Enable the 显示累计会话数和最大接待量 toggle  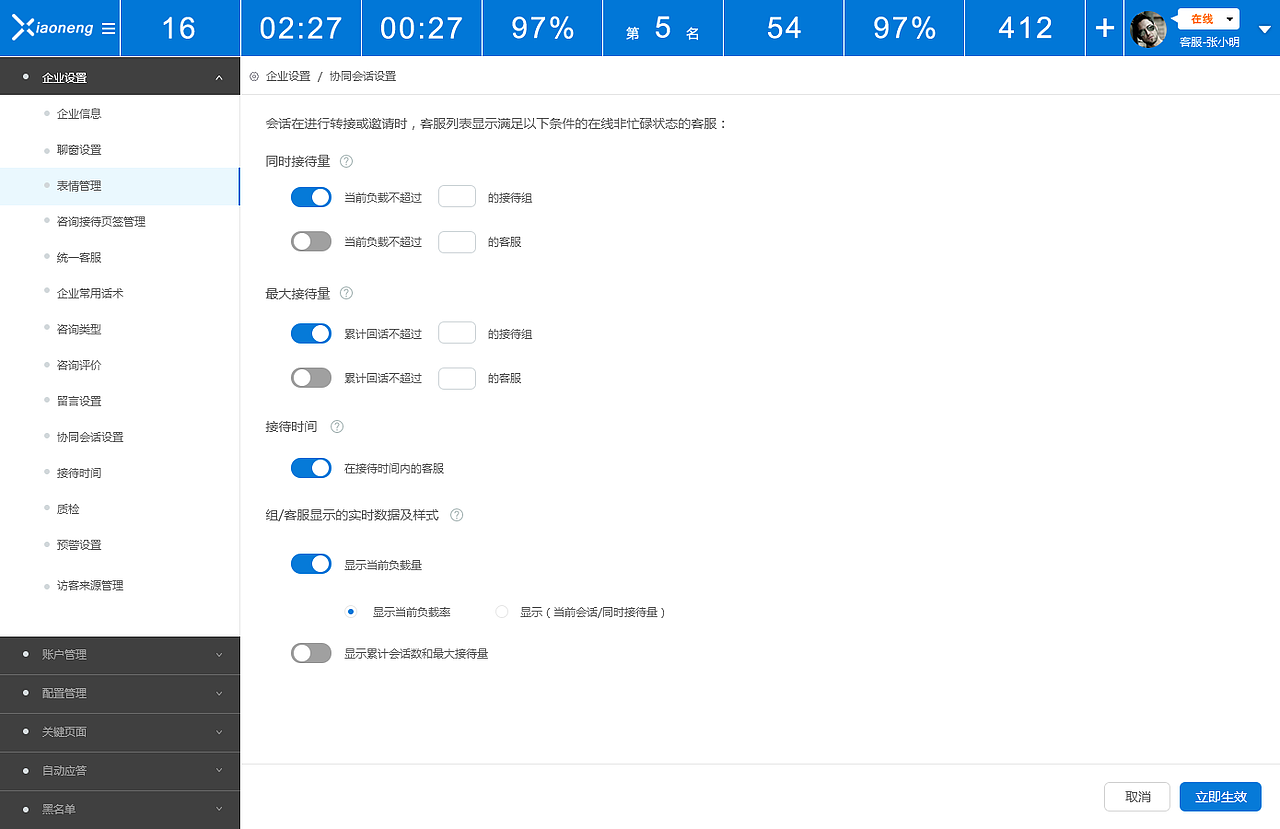pyautogui.click(x=311, y=652)
